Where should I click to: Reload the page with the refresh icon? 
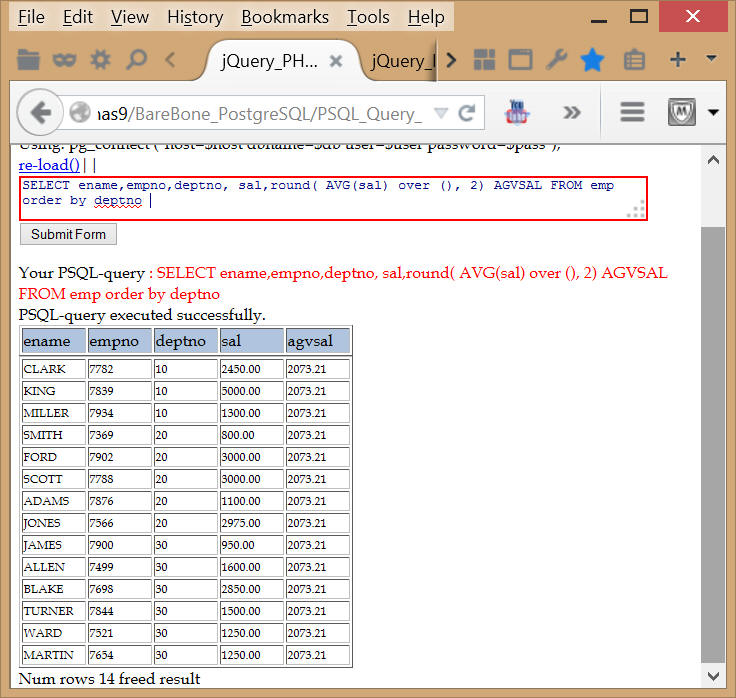(x=467, y=113)
